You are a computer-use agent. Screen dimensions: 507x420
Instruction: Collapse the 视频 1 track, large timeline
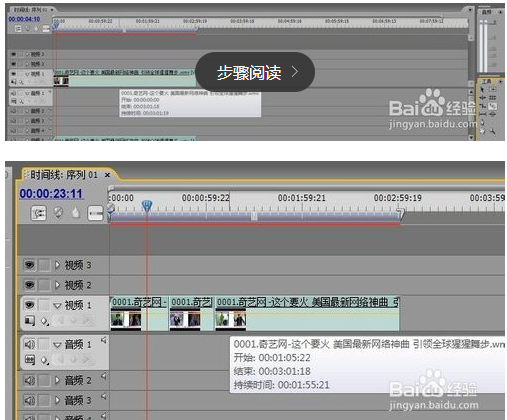tap(57, 305)
